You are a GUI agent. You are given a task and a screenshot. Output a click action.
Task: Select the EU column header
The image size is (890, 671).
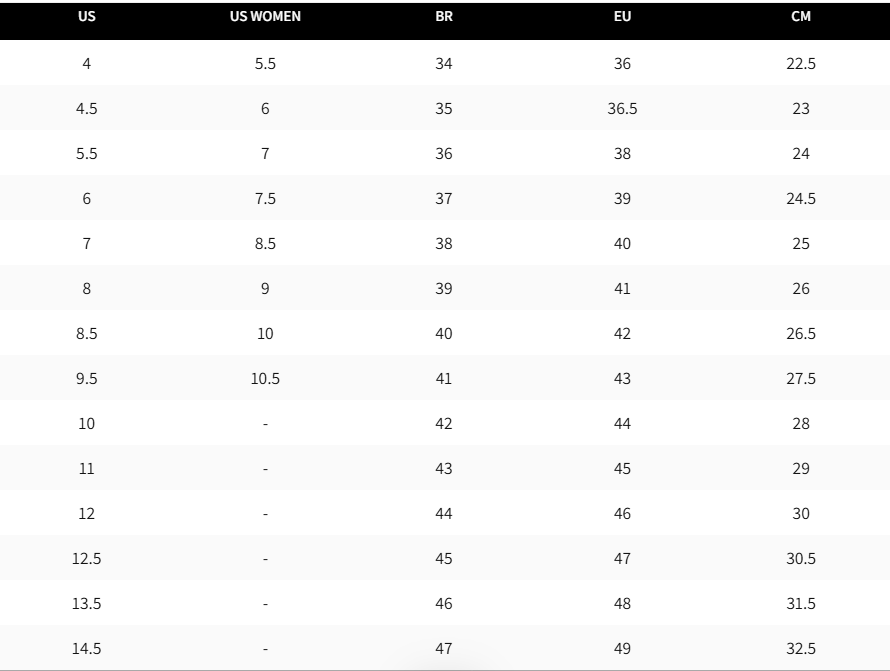(x=622, y=16)
